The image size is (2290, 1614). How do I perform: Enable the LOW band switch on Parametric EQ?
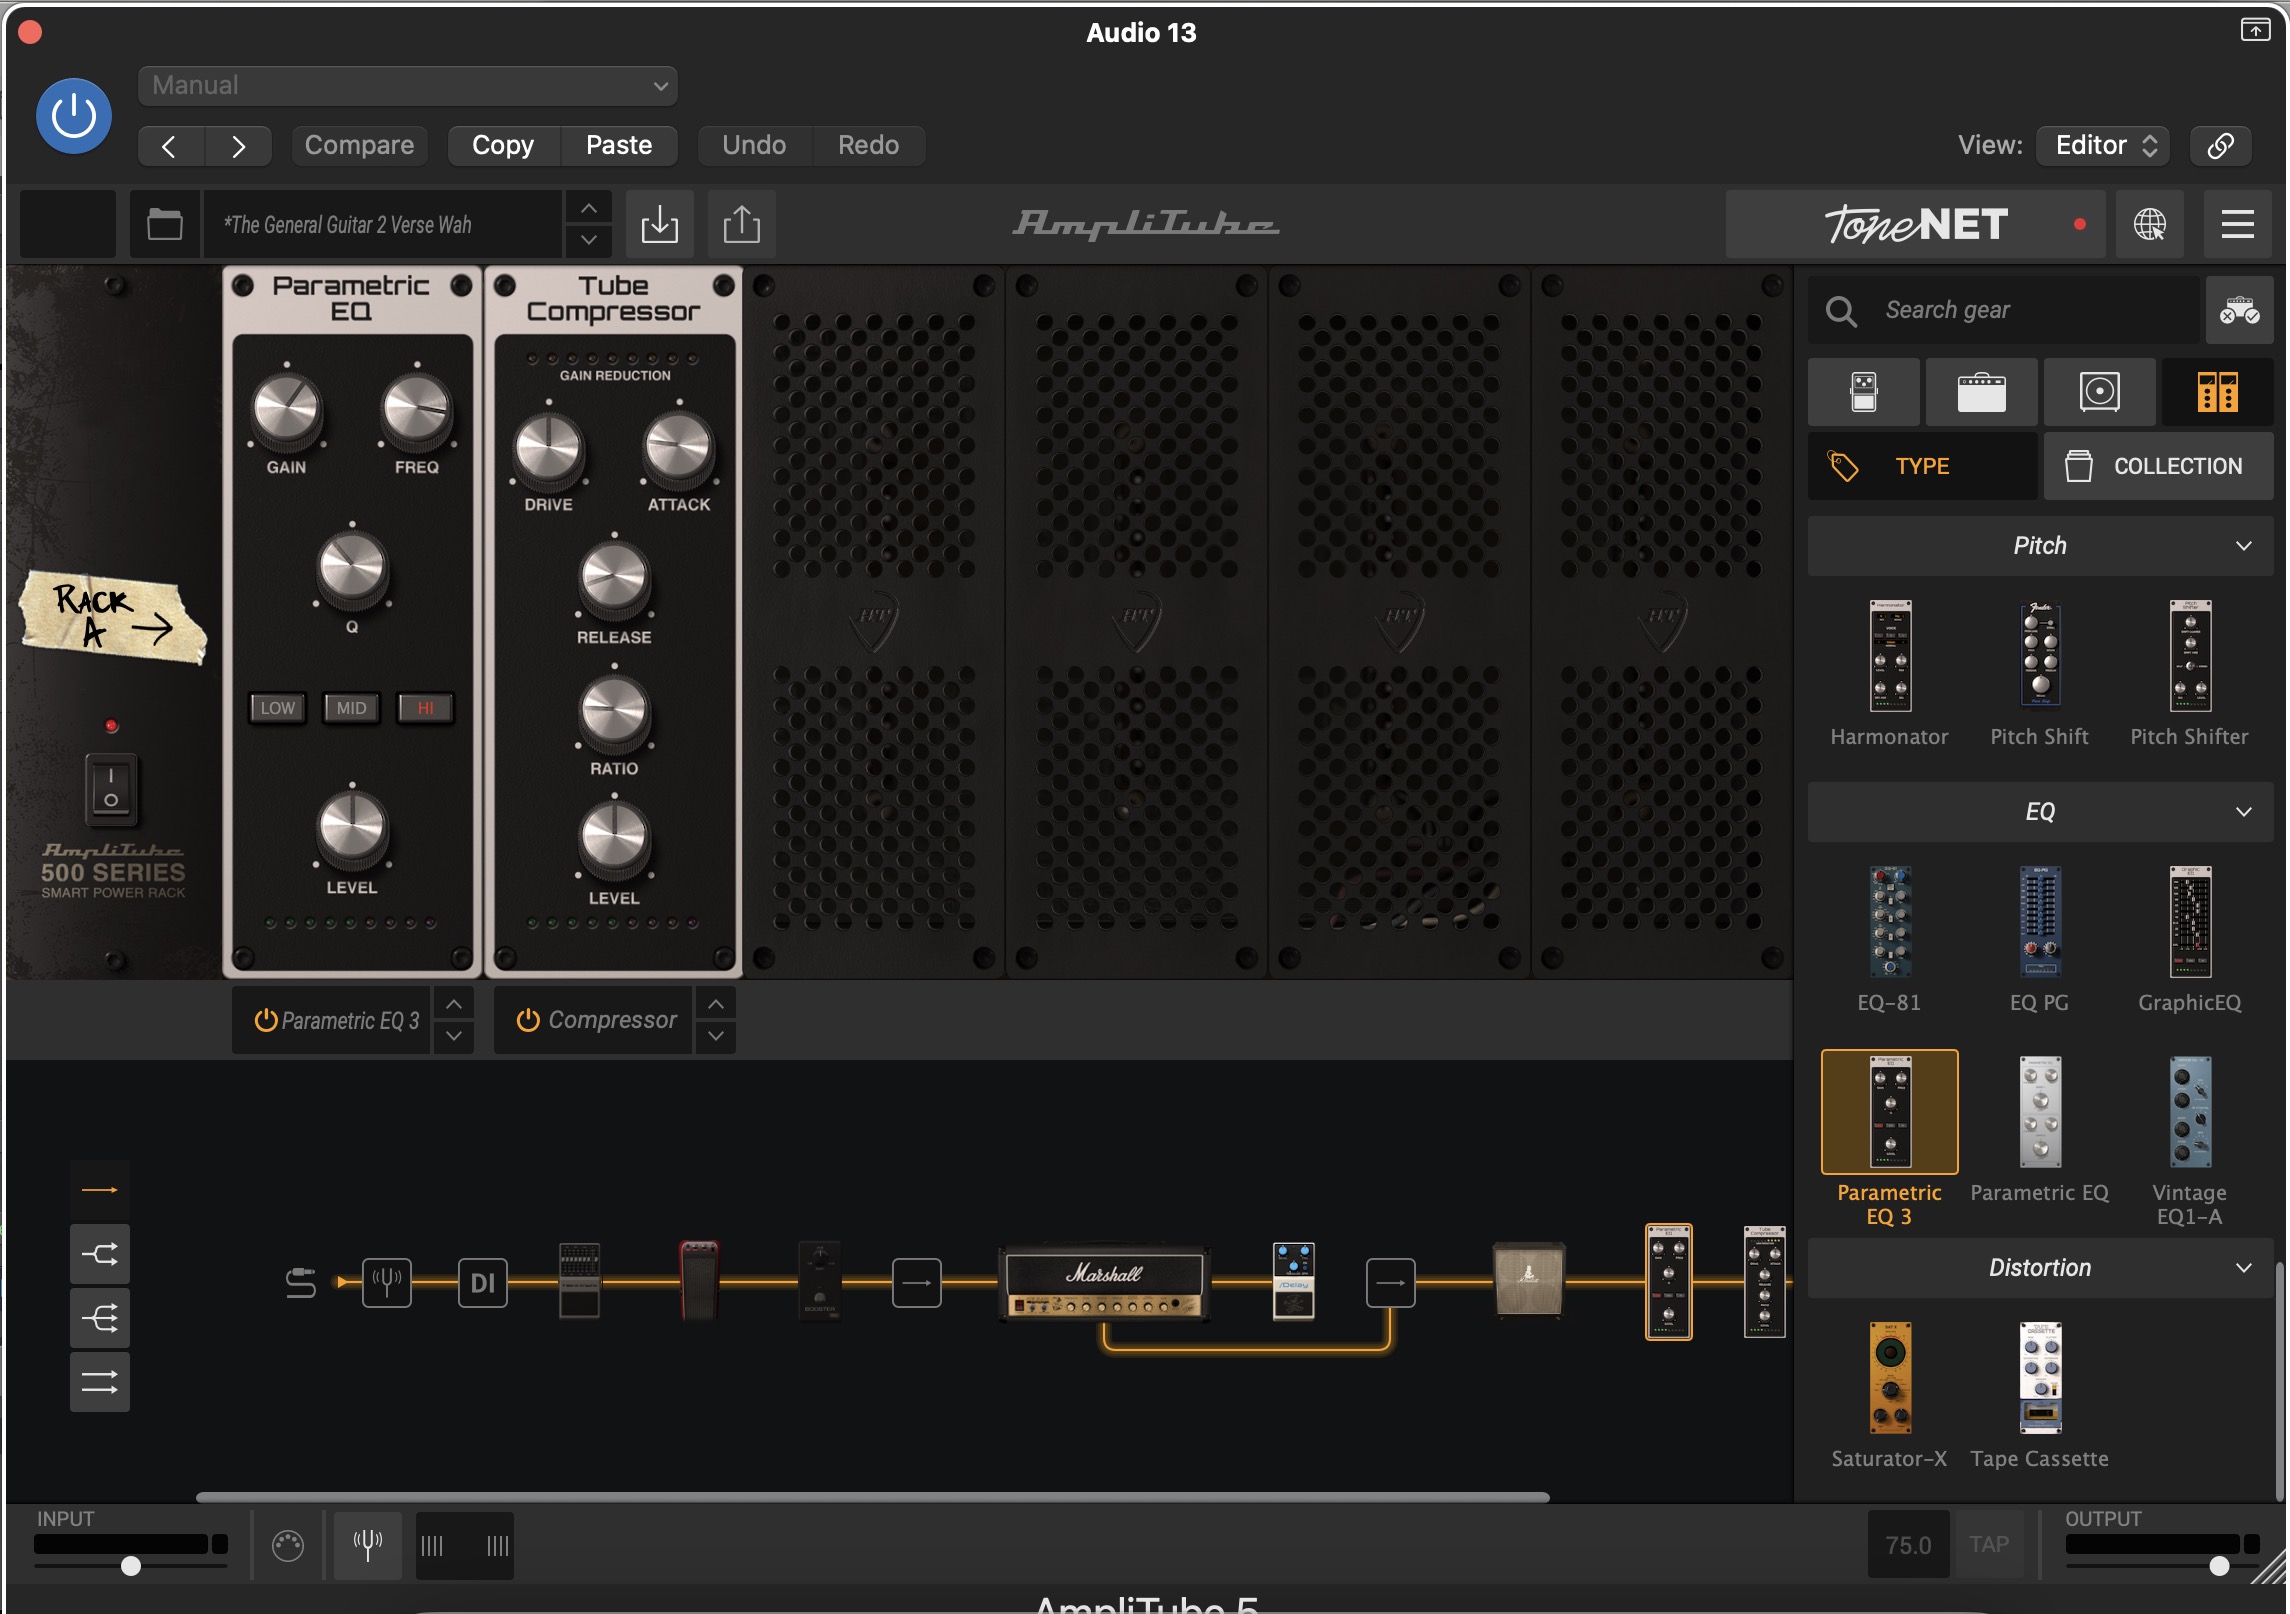pos(277,708)
